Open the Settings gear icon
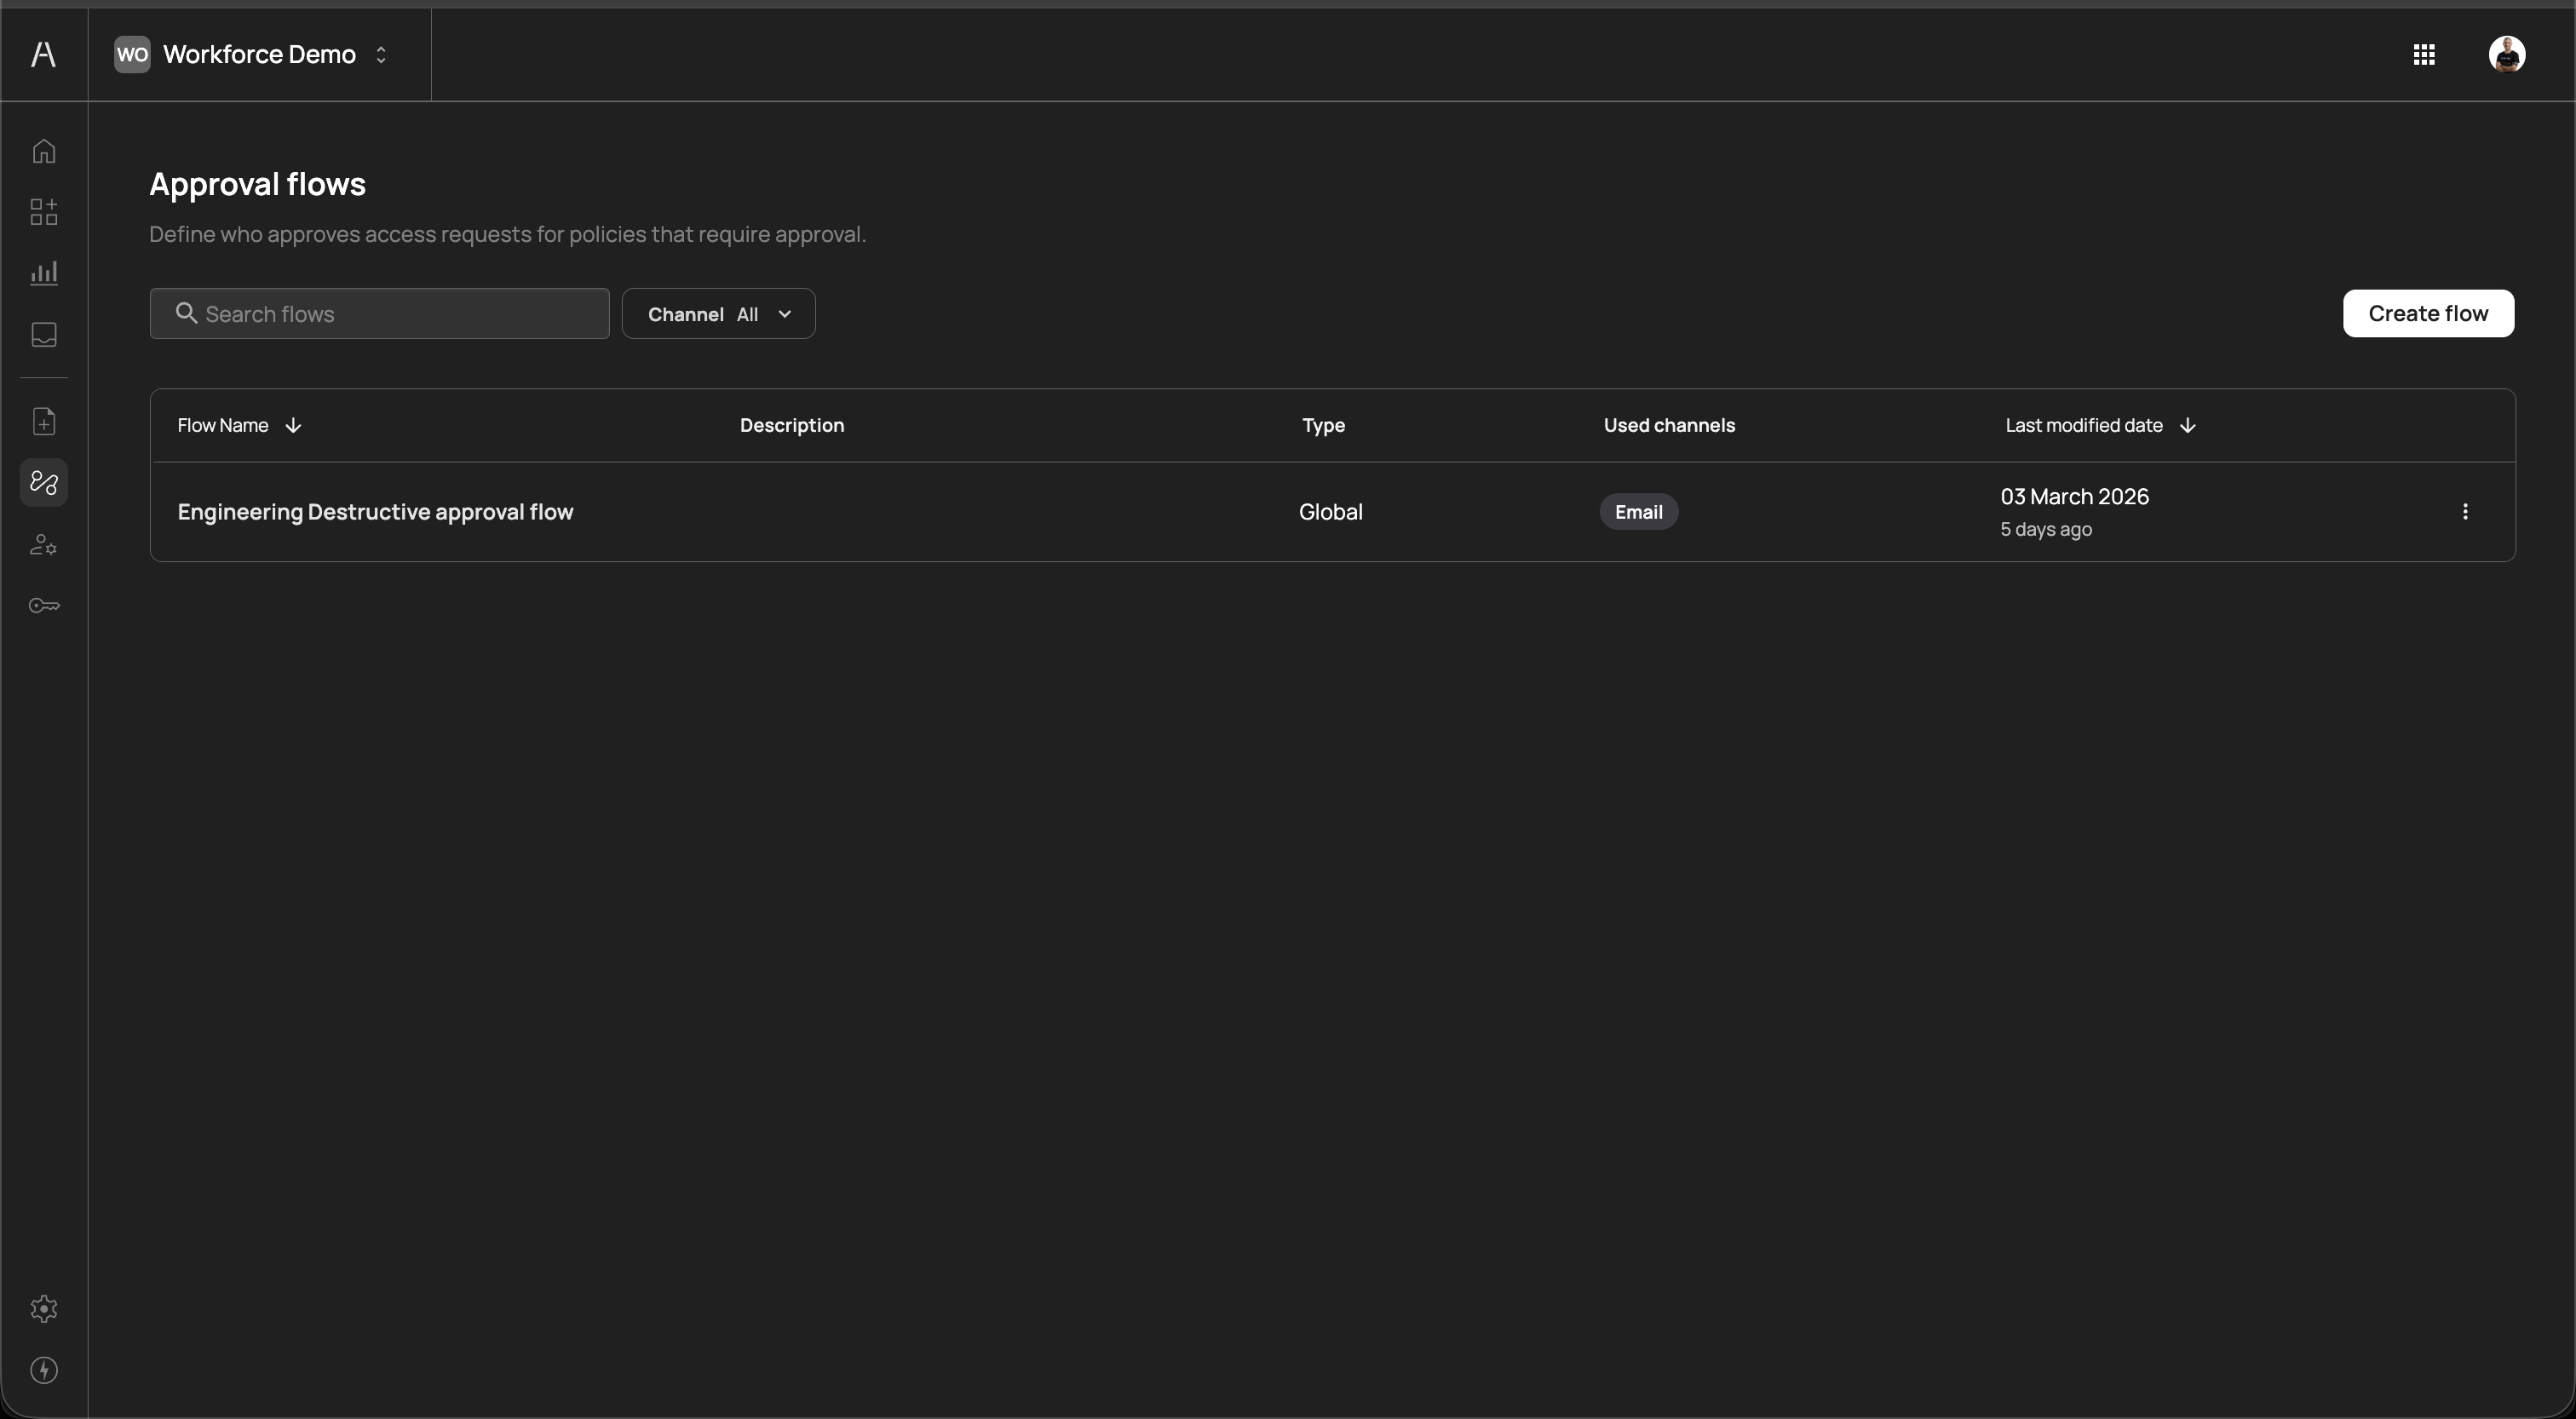Image resolution: width=2576 pixels, height=1419 pixels. tap(44, 1309)
